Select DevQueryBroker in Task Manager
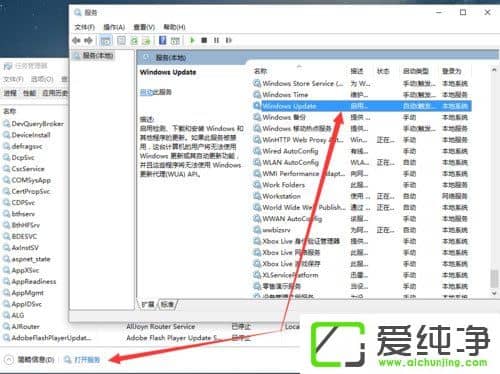The image size is (500, 374). [x=33, y=124]
